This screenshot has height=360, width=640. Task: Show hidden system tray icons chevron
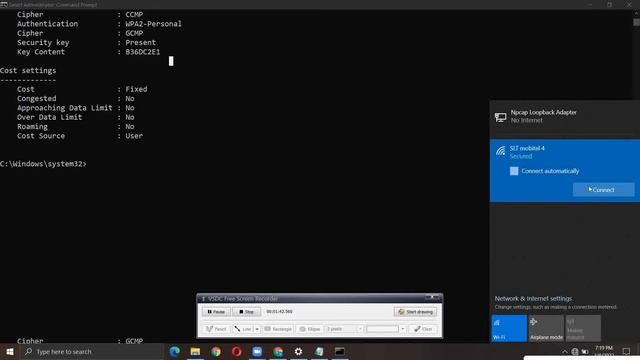click(565, 351)
